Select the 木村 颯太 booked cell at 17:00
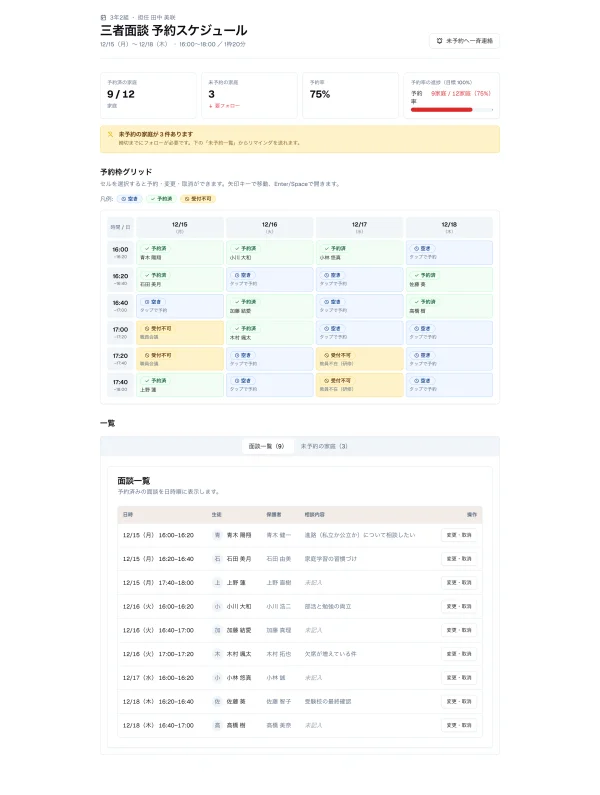This screenshot has height=795, width=600. point(270,333)
